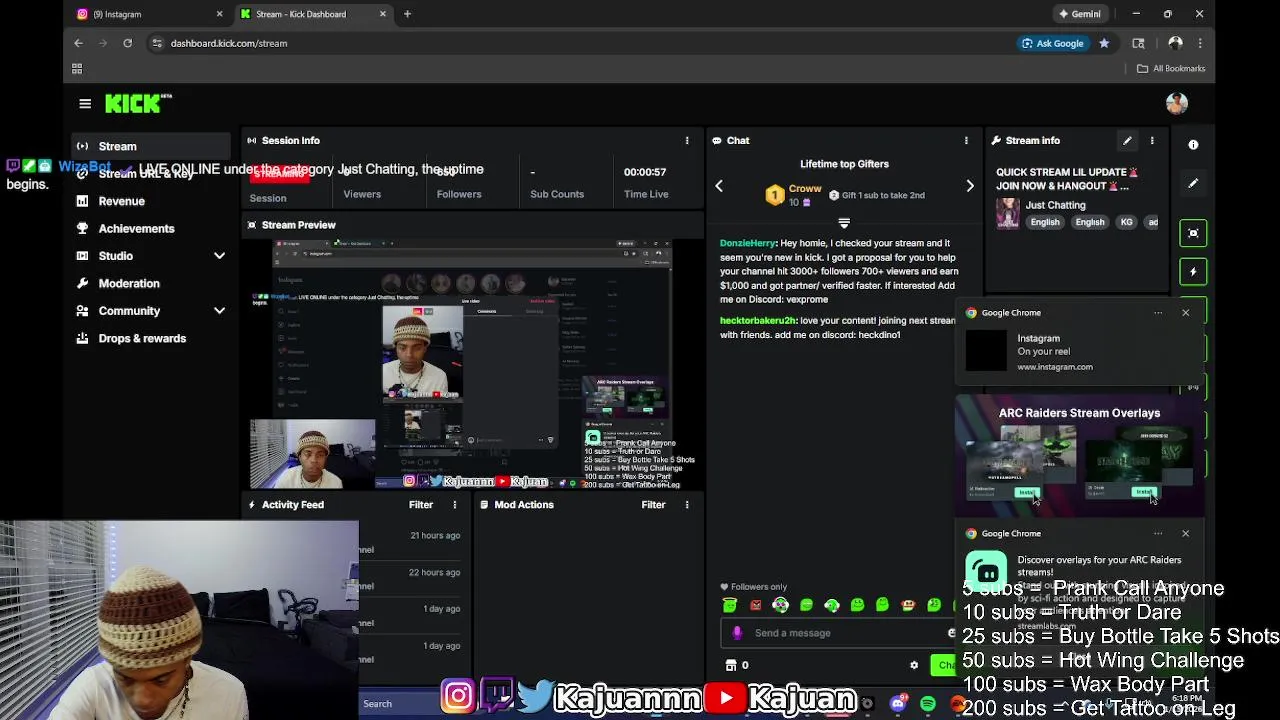
Task: Collapse the Lifetime top Gifters banner
Action: (x=844, y=223)
